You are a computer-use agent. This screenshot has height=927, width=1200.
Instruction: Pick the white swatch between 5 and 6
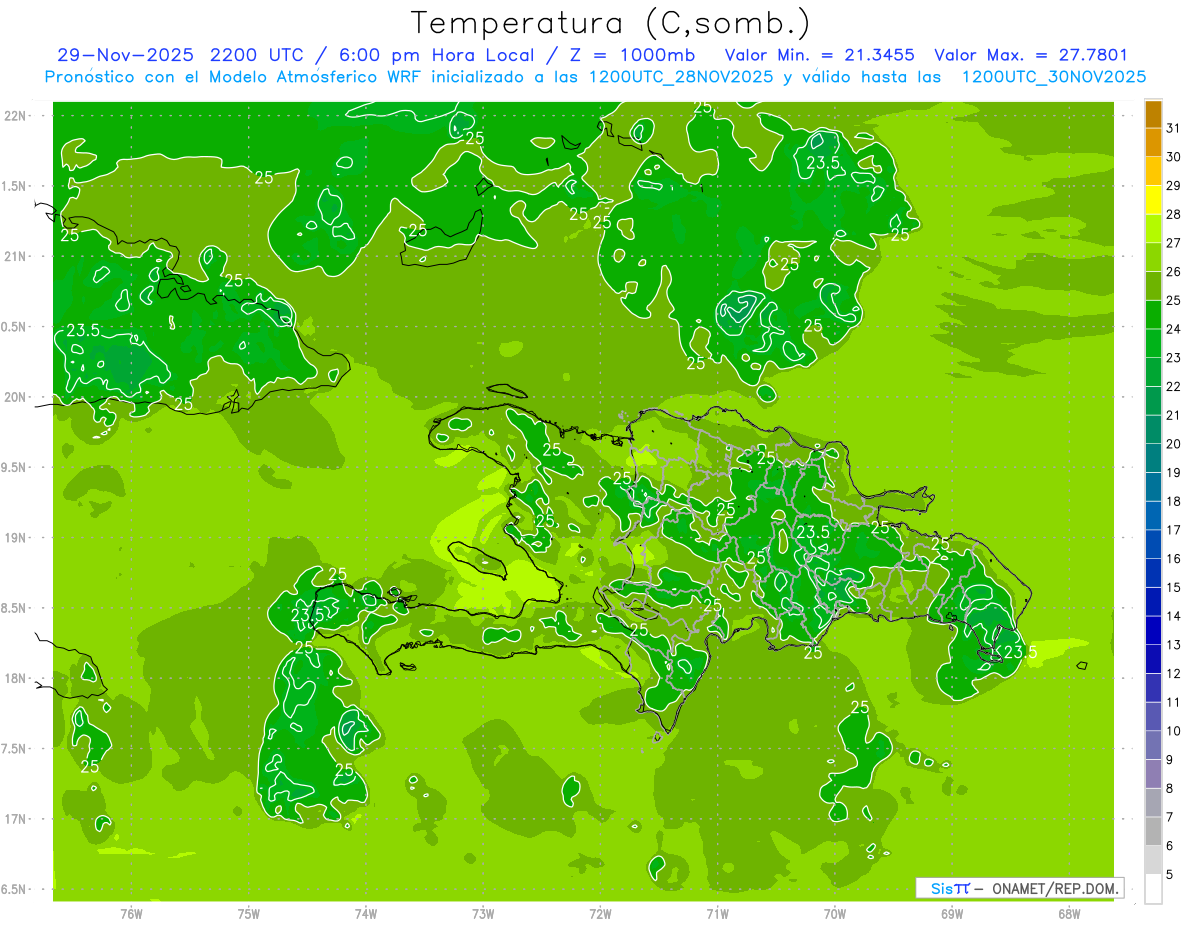pyautogui.click(x=1153, y=860)
